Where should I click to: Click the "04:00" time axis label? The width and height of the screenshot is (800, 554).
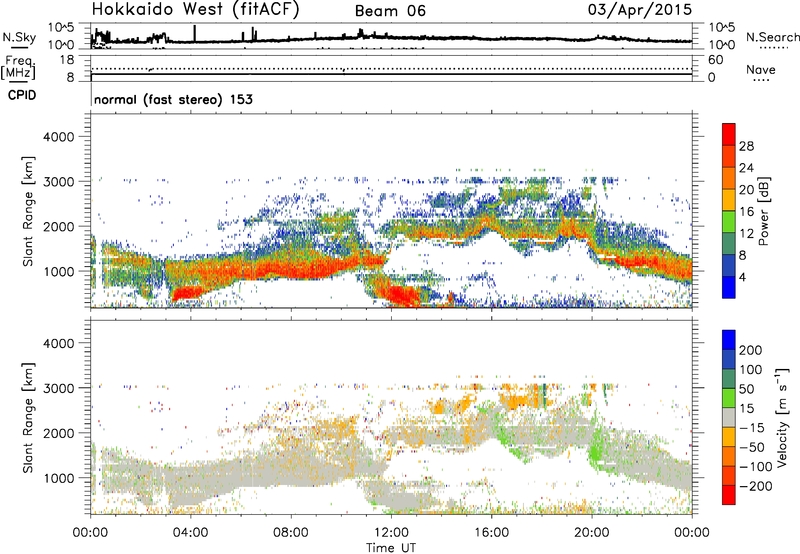coord(190,533)
